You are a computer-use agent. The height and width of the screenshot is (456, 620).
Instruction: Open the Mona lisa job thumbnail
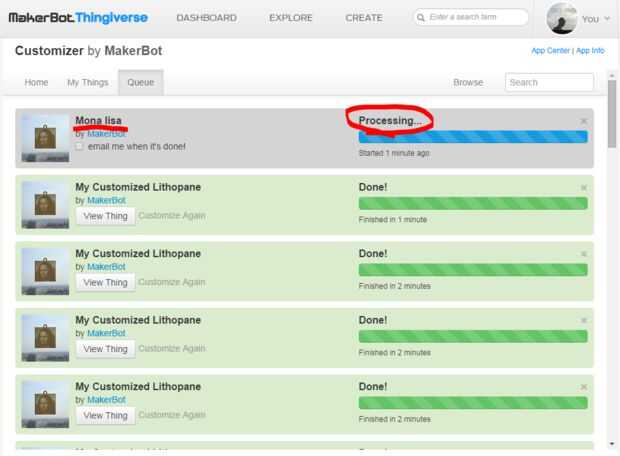45,138
